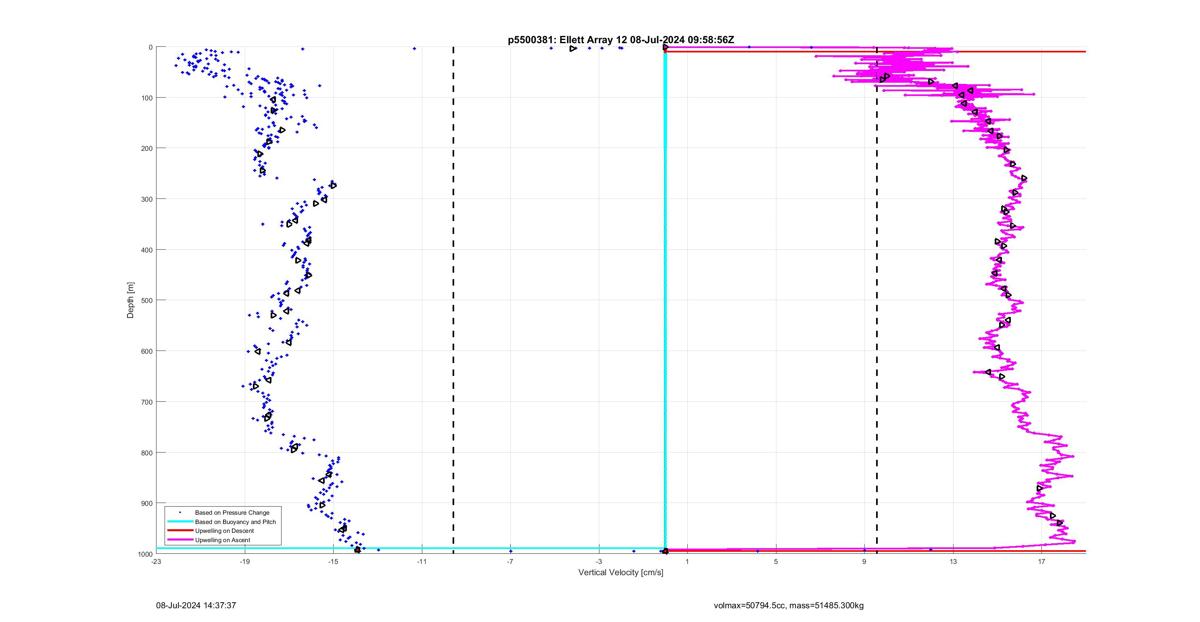Click depth axis tick label '300'

146,199
